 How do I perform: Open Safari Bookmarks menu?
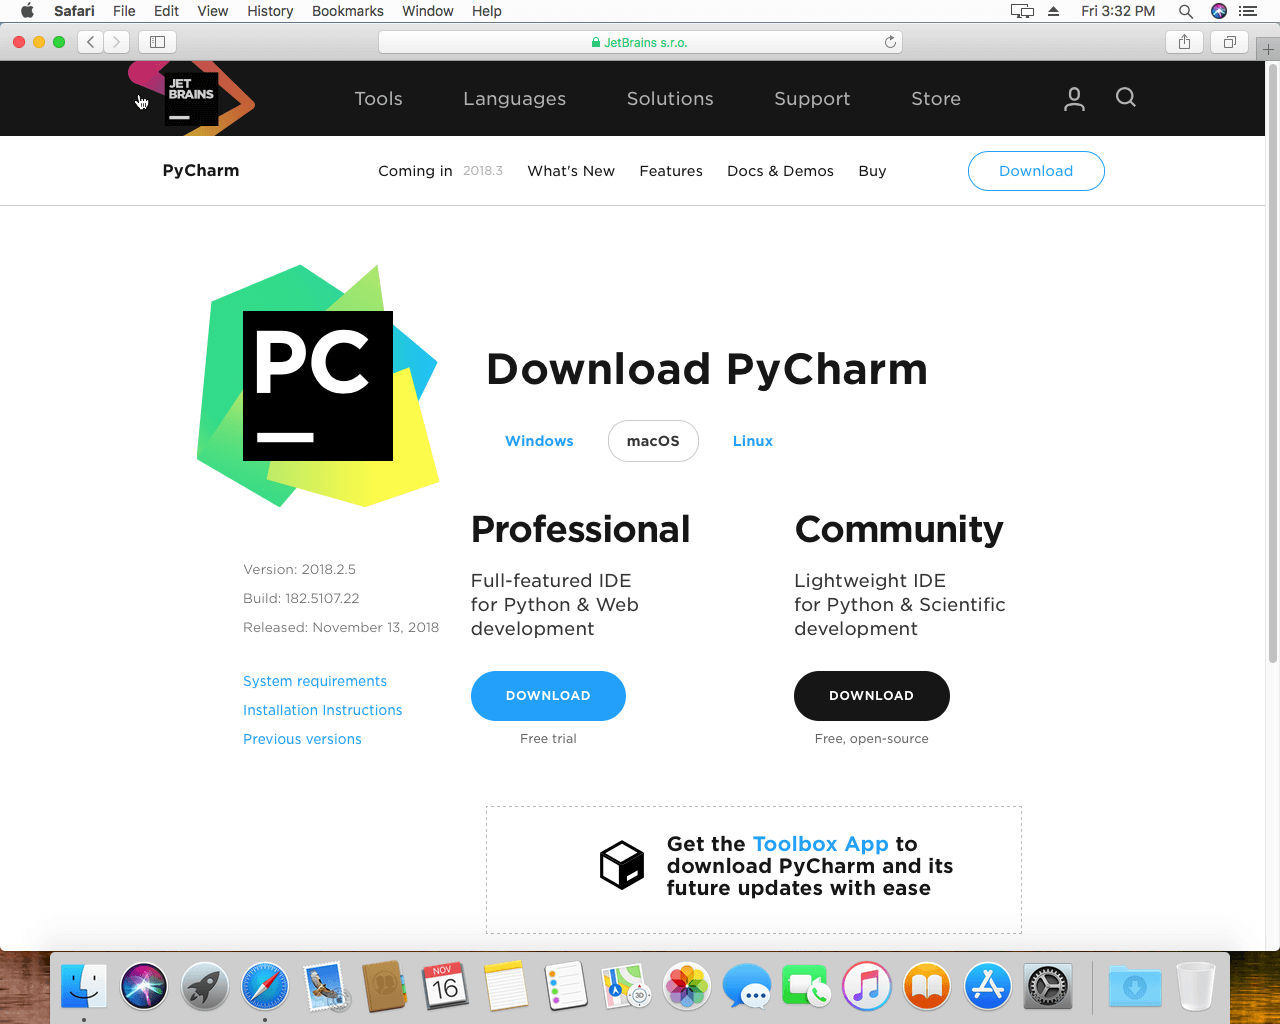(348, 11)
